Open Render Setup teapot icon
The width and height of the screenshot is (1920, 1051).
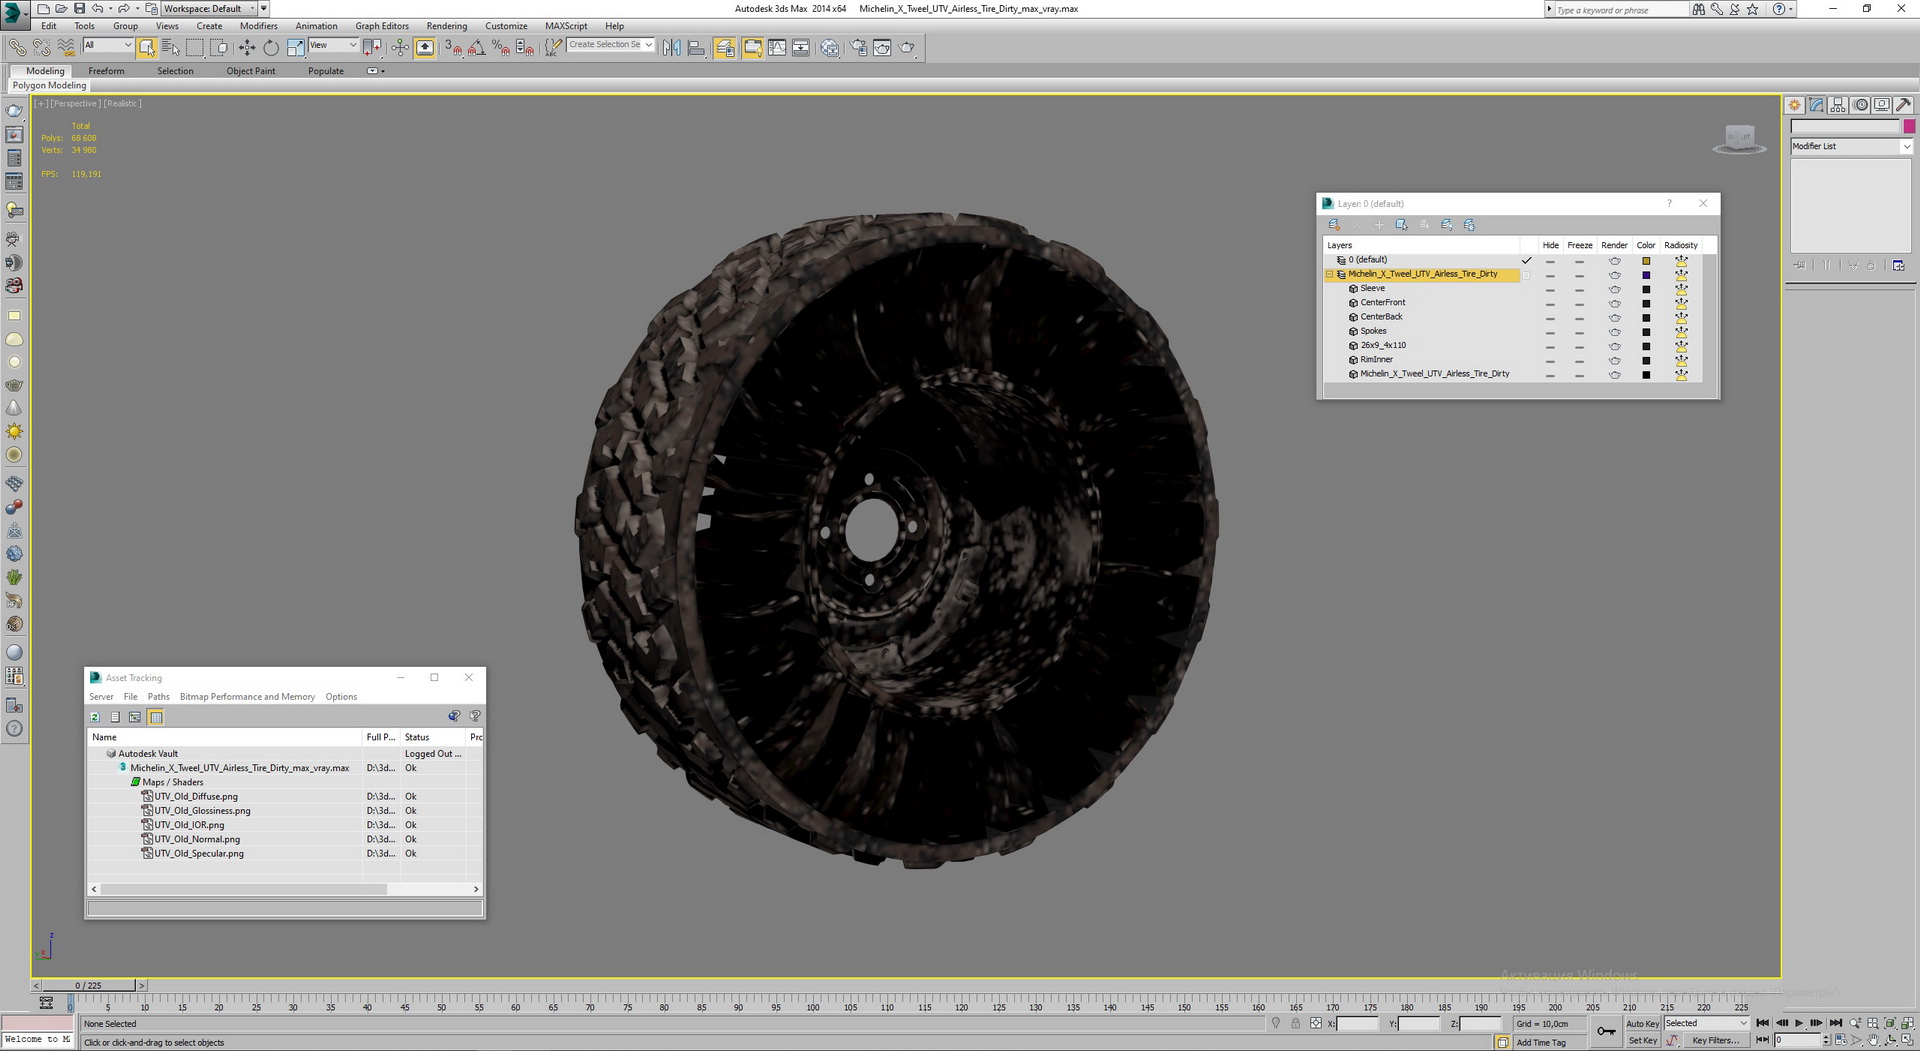point(859,47)
